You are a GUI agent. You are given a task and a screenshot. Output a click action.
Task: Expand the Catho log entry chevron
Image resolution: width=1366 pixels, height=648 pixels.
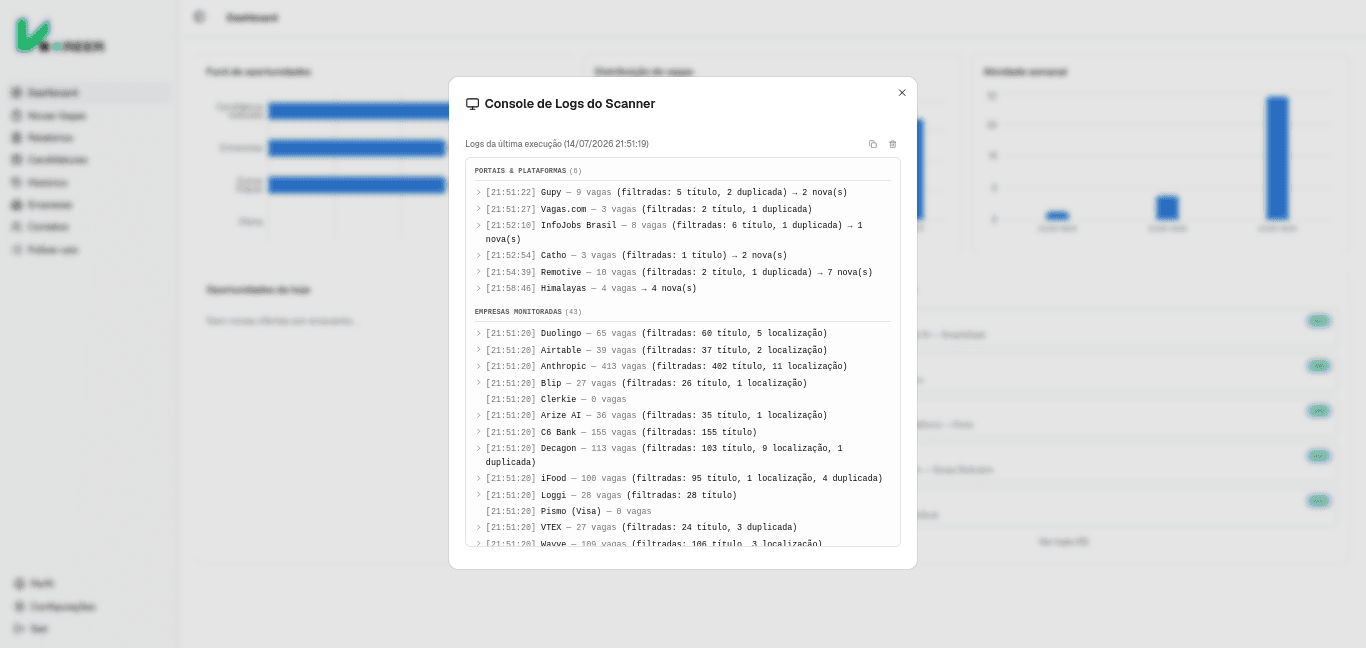478,256
